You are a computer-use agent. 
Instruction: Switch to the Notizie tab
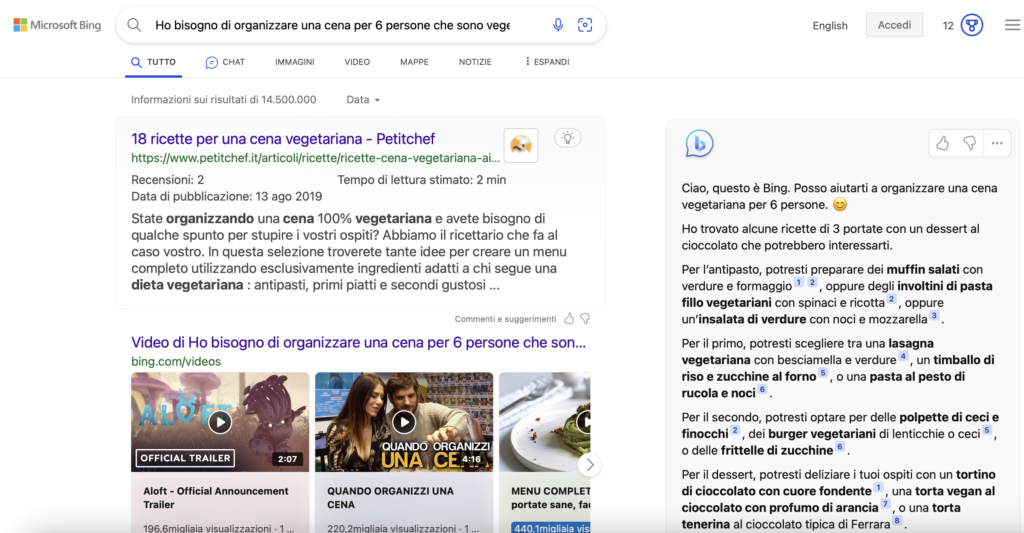(x=475, y=62)
